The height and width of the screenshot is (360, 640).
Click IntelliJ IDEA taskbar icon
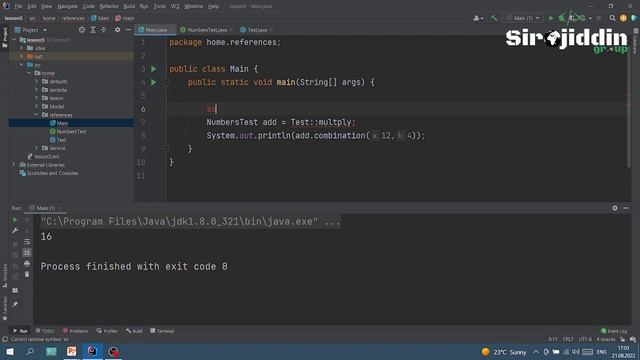click(92, 352)
